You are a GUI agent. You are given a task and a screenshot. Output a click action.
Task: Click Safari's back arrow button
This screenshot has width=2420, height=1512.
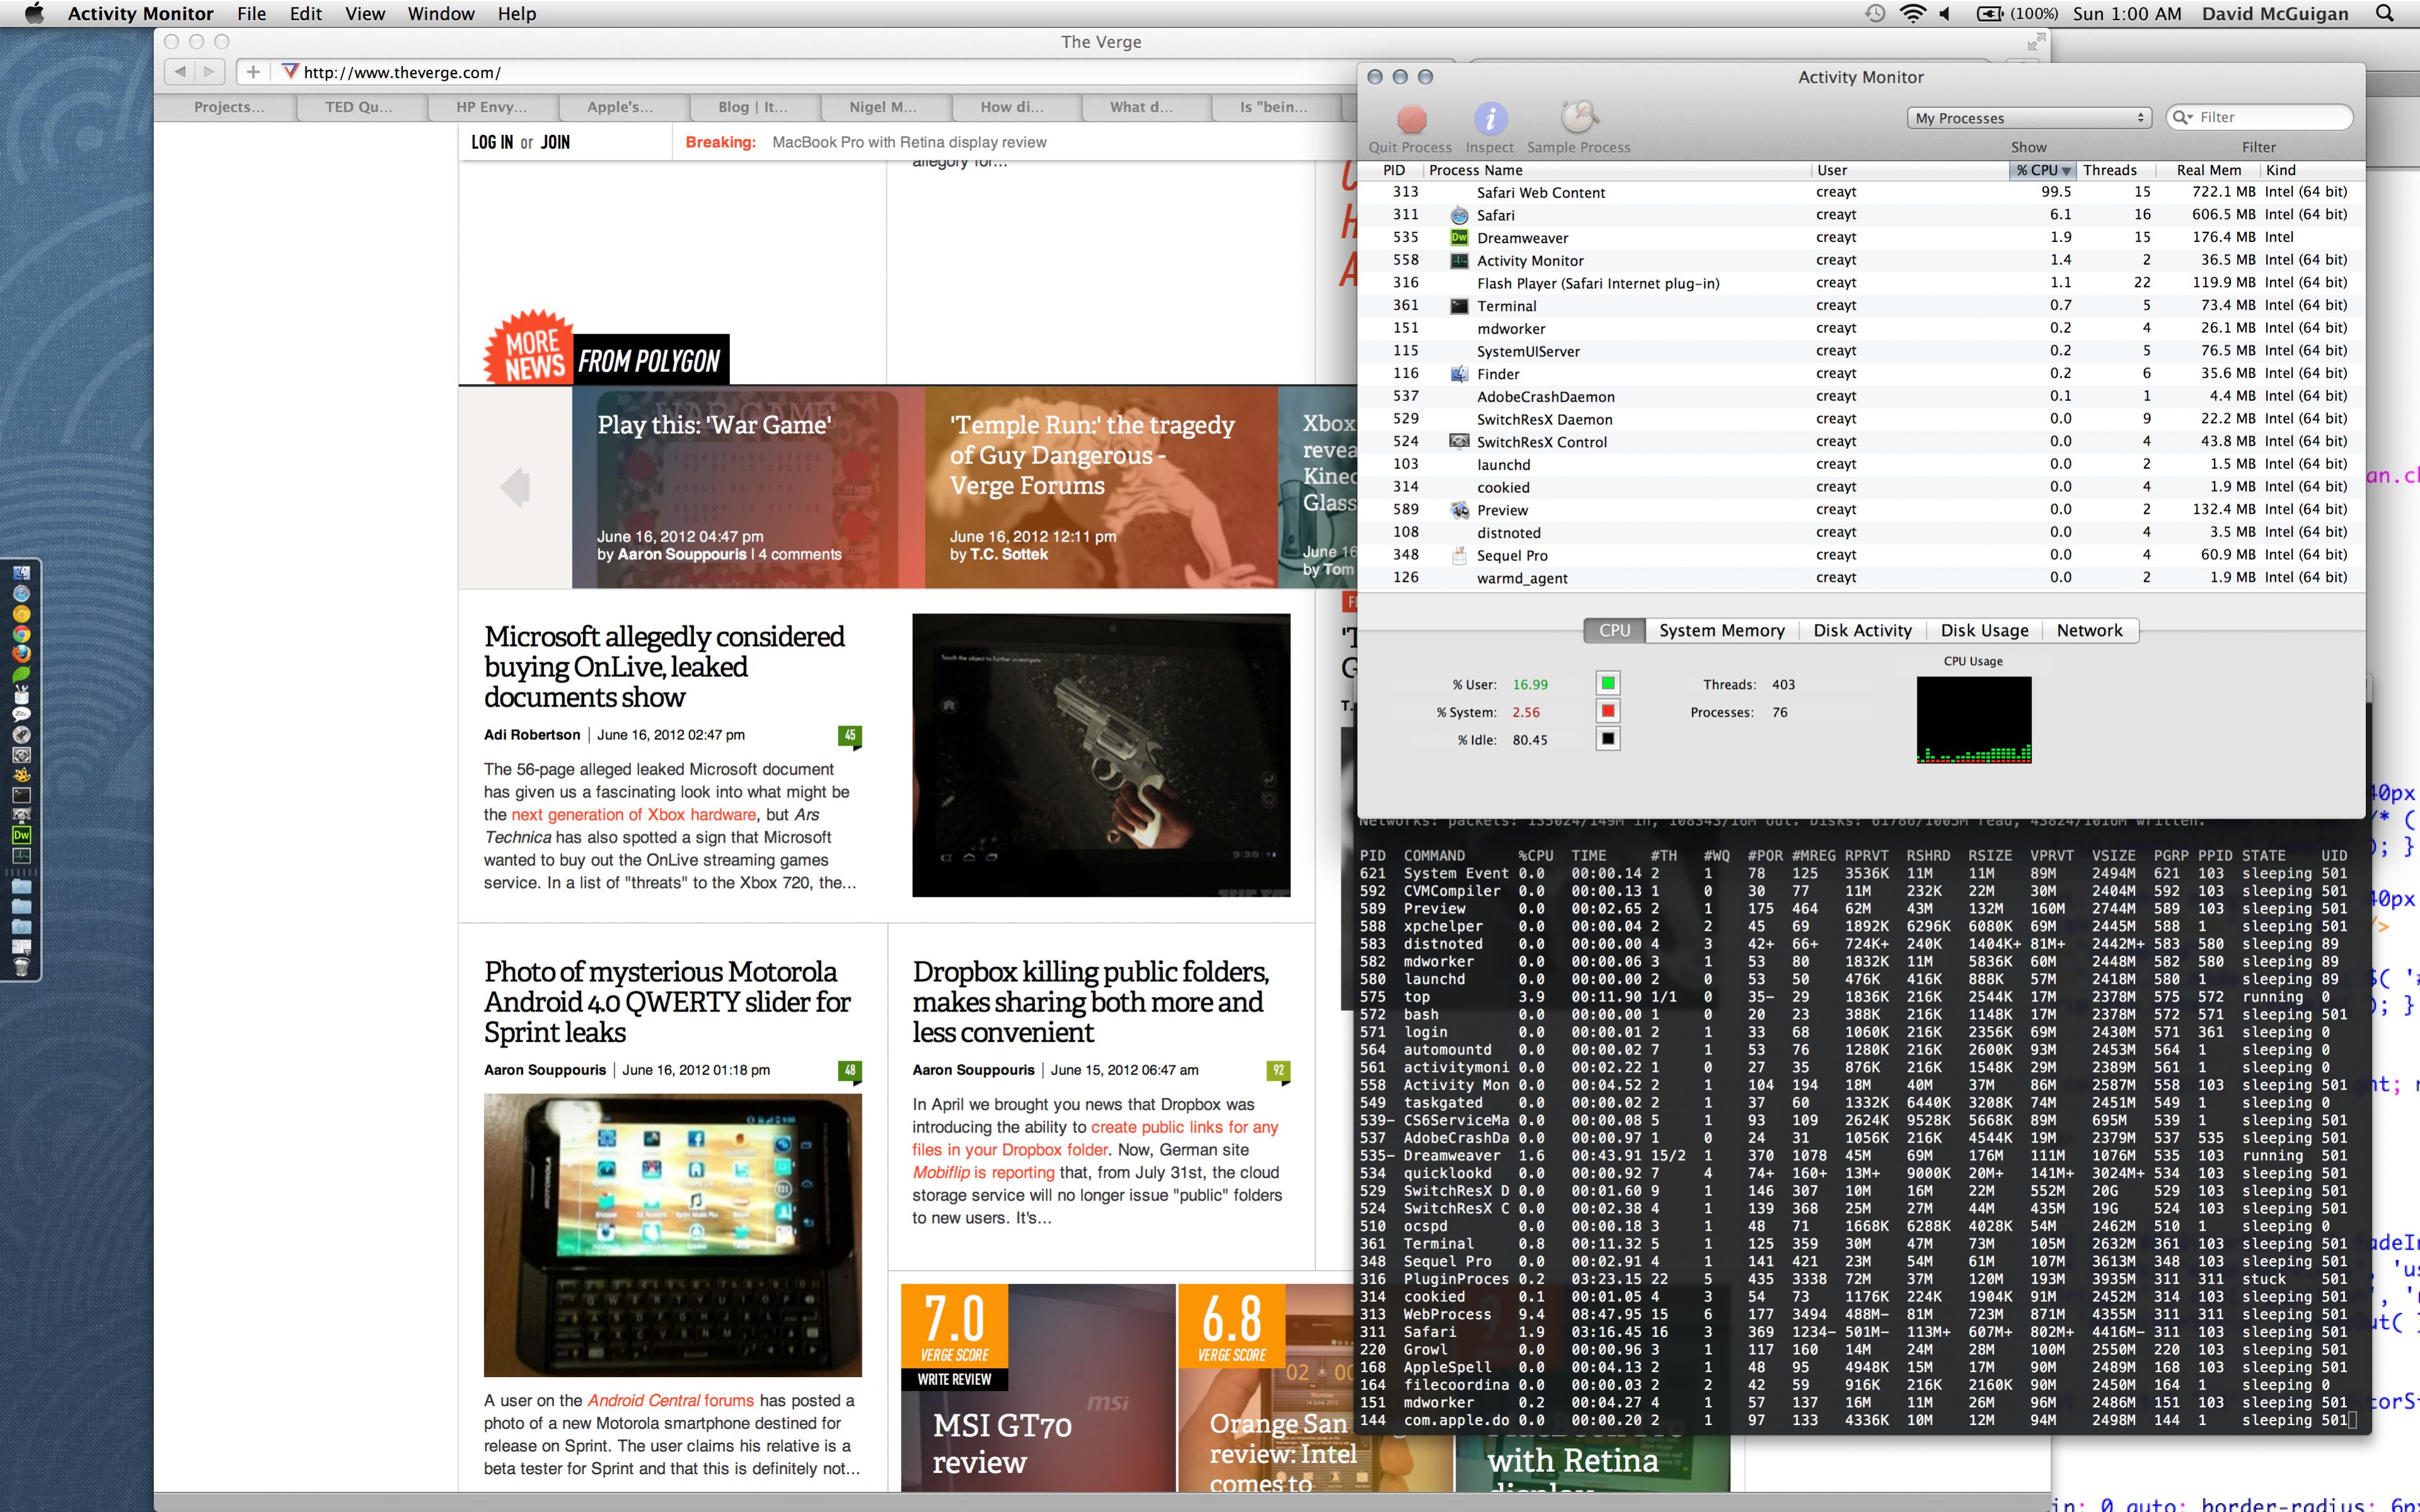click(x=180, y=72)
